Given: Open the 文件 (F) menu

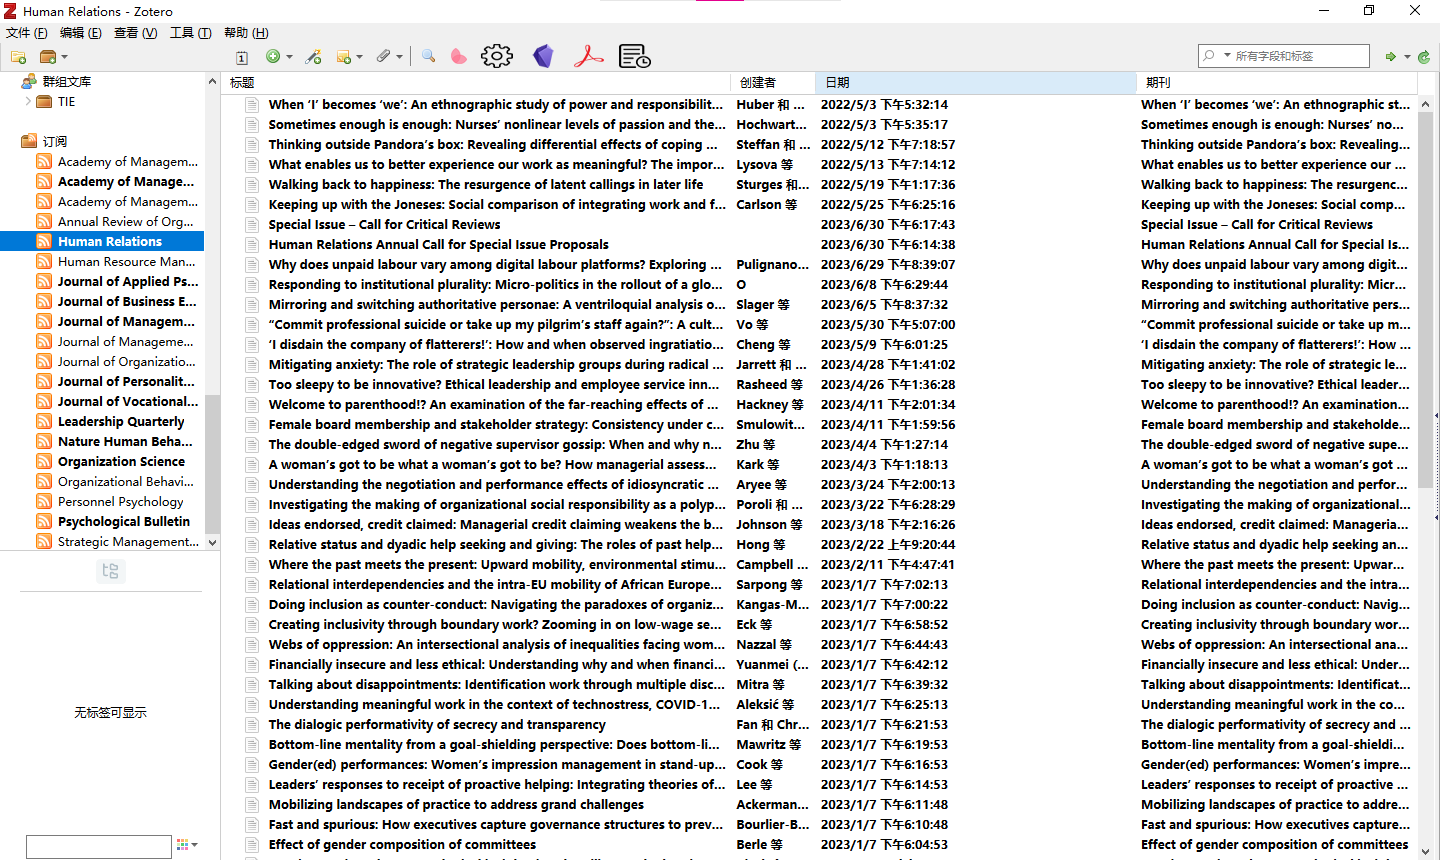Looking at the screenshot, I should pyautogui.click(x=26, y=33).
